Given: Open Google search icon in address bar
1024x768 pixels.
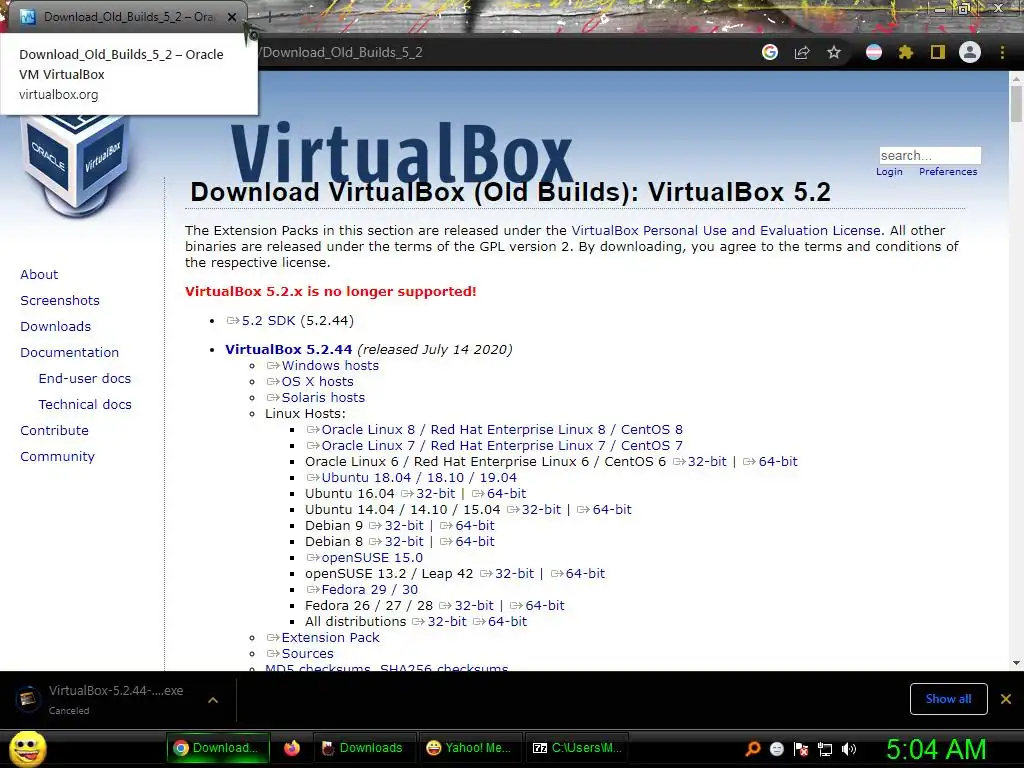Looking at the screenshot, I should (x=770, y=52).
